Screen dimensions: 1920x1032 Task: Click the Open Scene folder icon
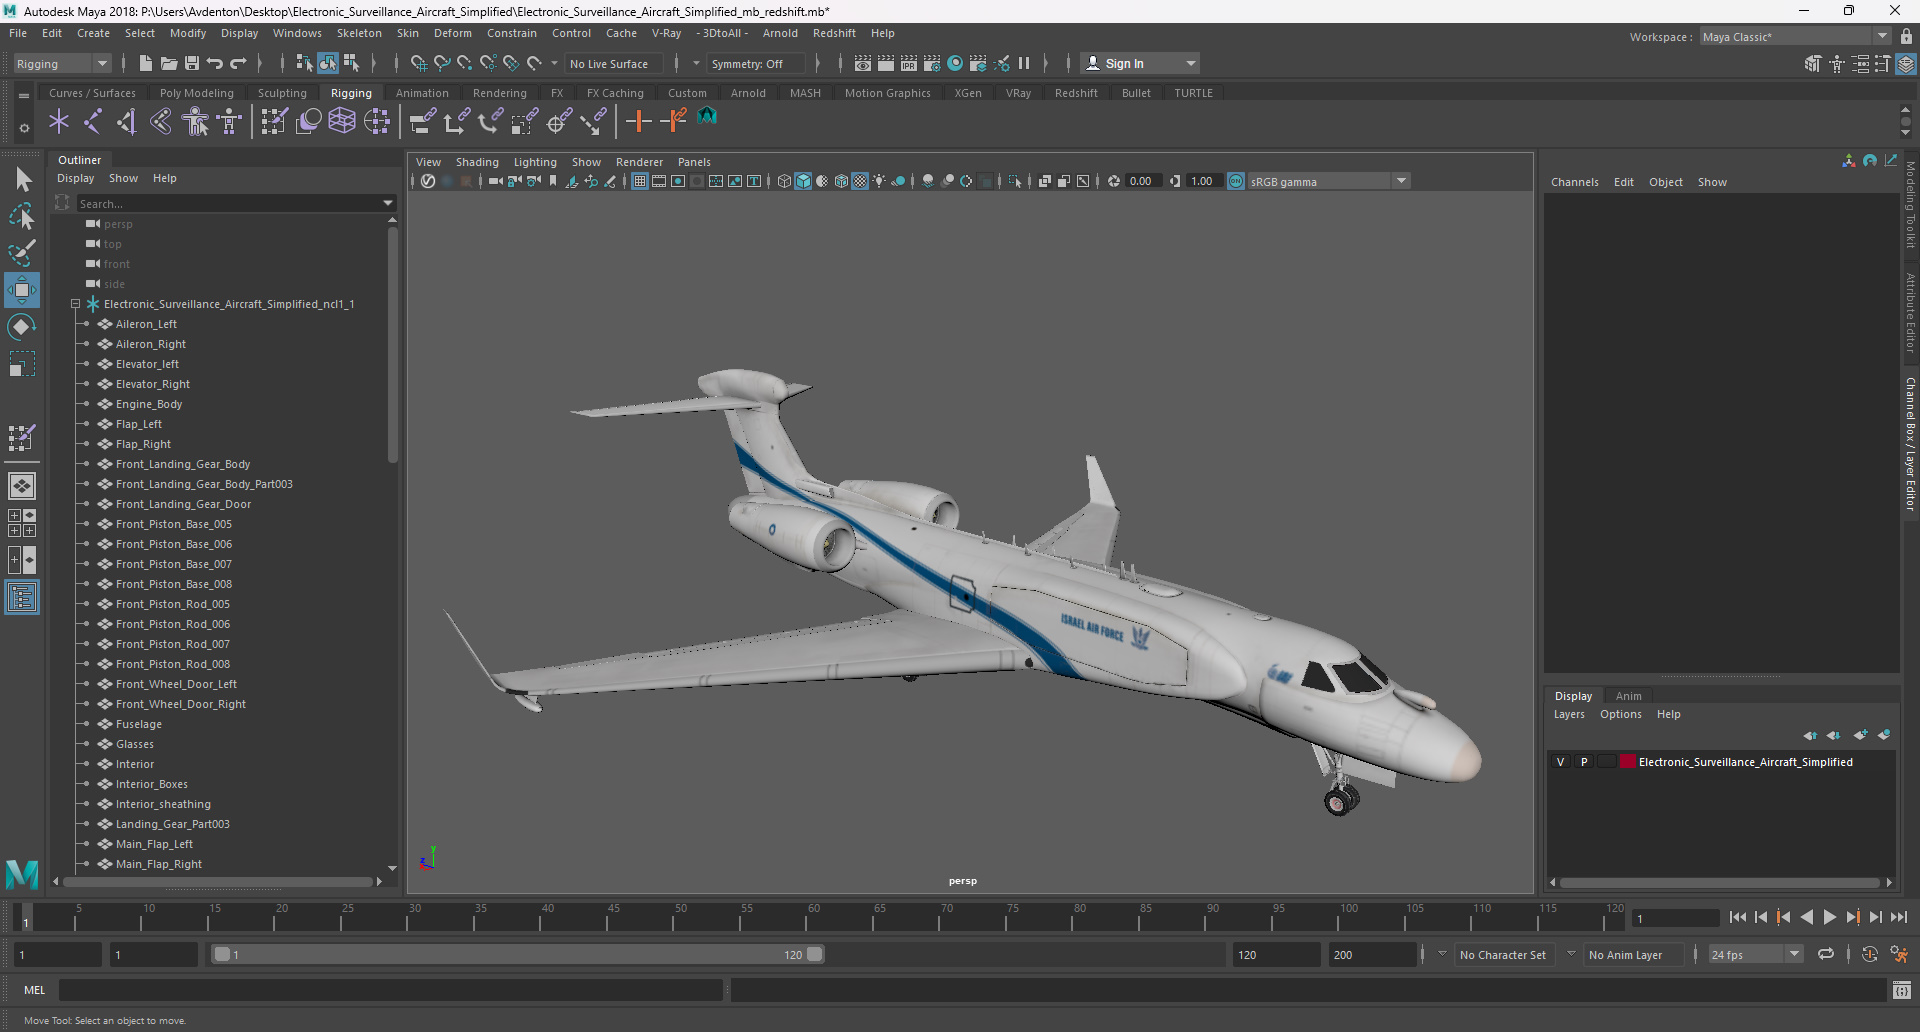tap(169, 63)
